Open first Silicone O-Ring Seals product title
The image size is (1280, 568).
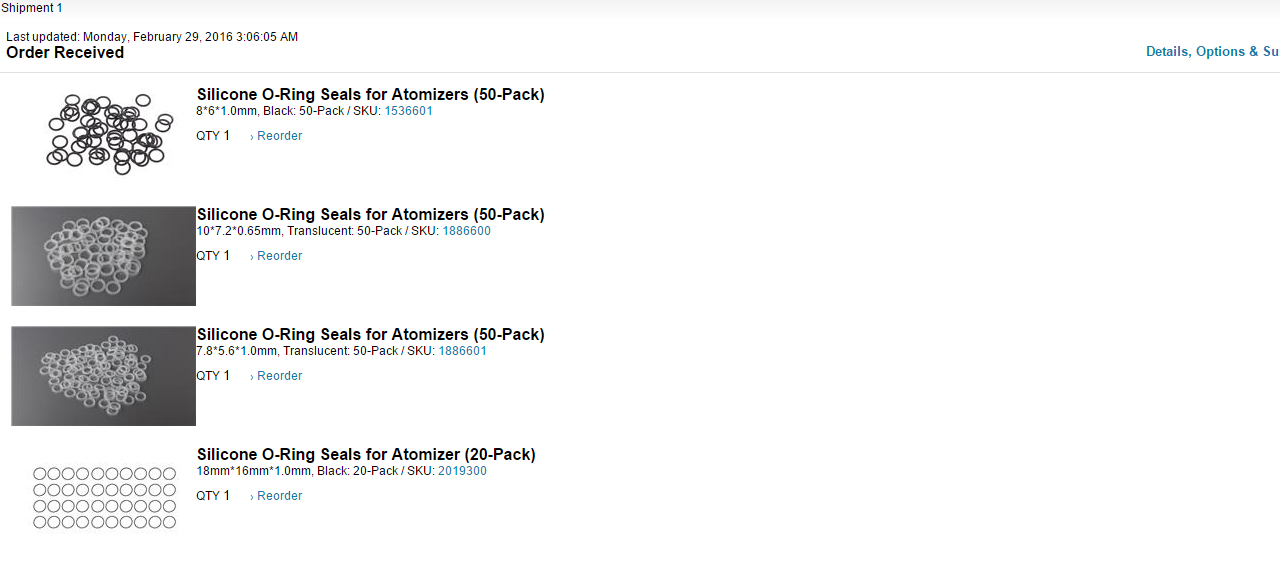point(371,95)
